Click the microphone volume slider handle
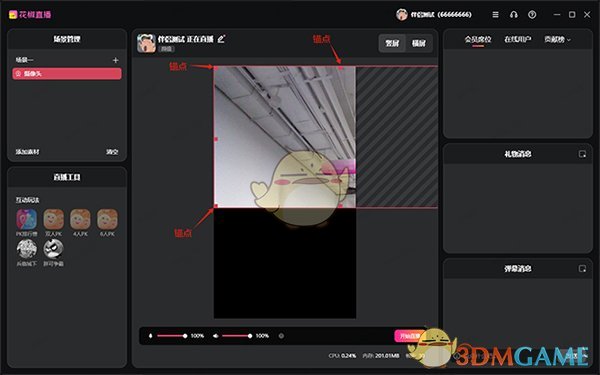The width and height of the screenshot is (600, 375). (185, 336)
